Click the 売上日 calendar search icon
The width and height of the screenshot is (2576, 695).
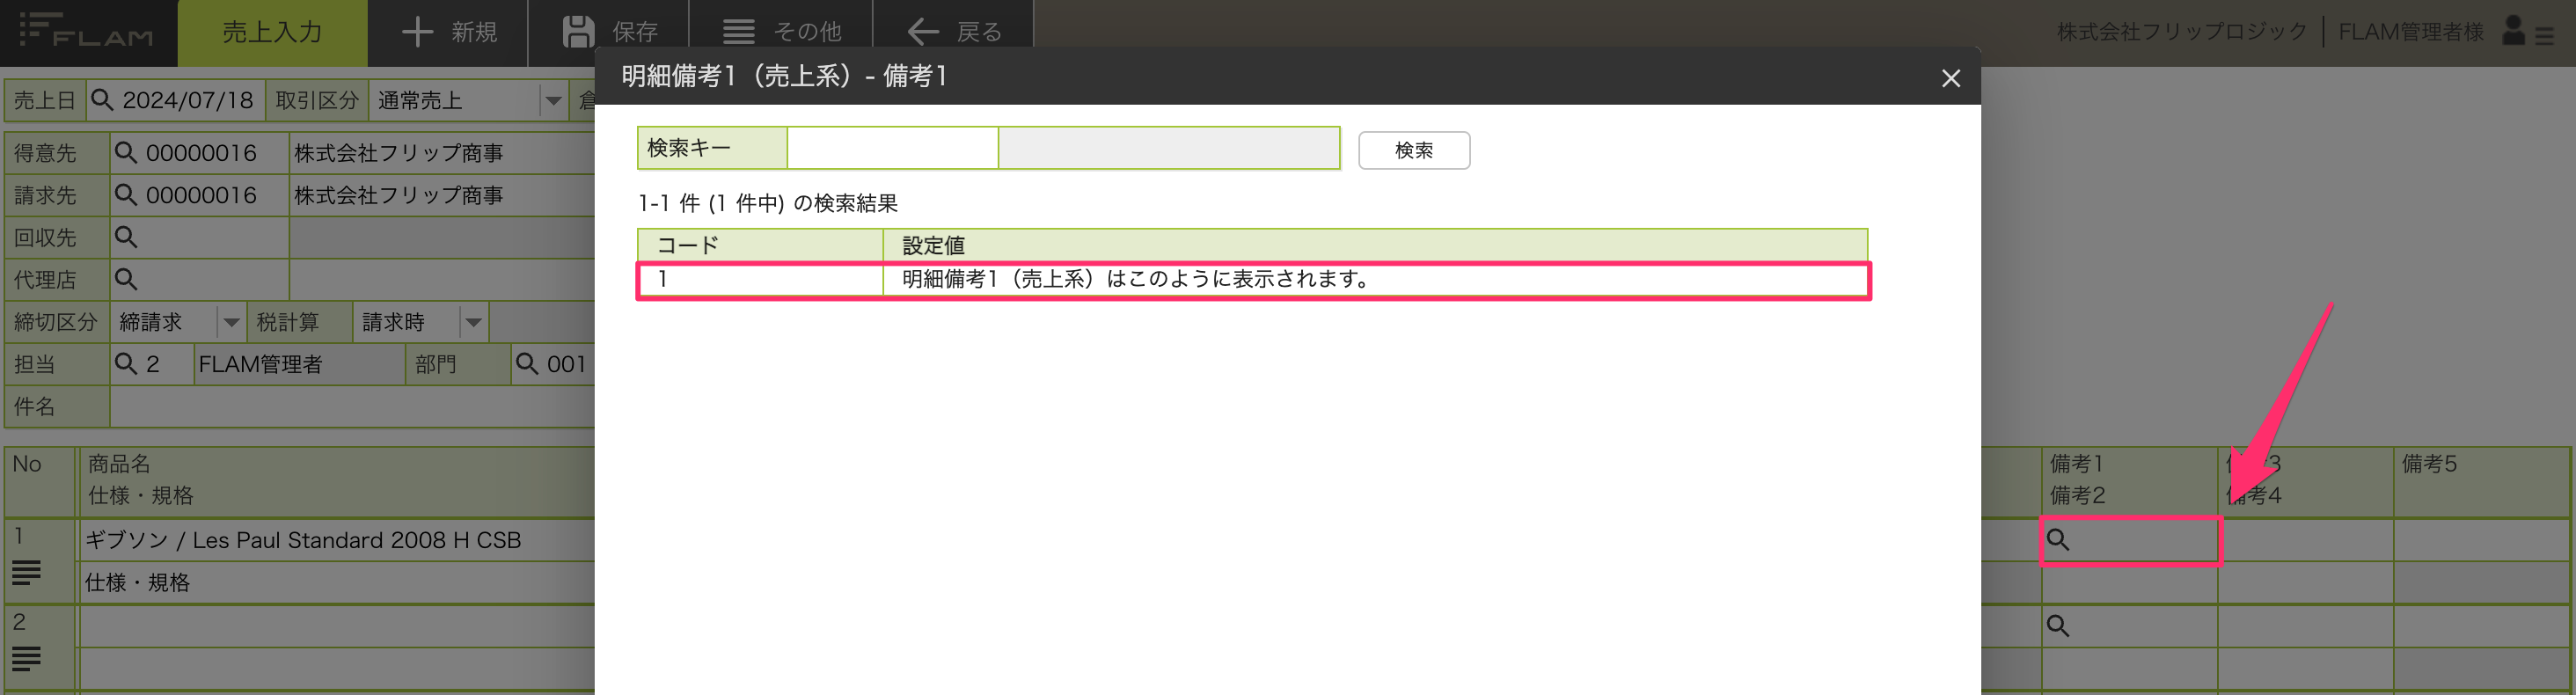[x=101, y=100]
